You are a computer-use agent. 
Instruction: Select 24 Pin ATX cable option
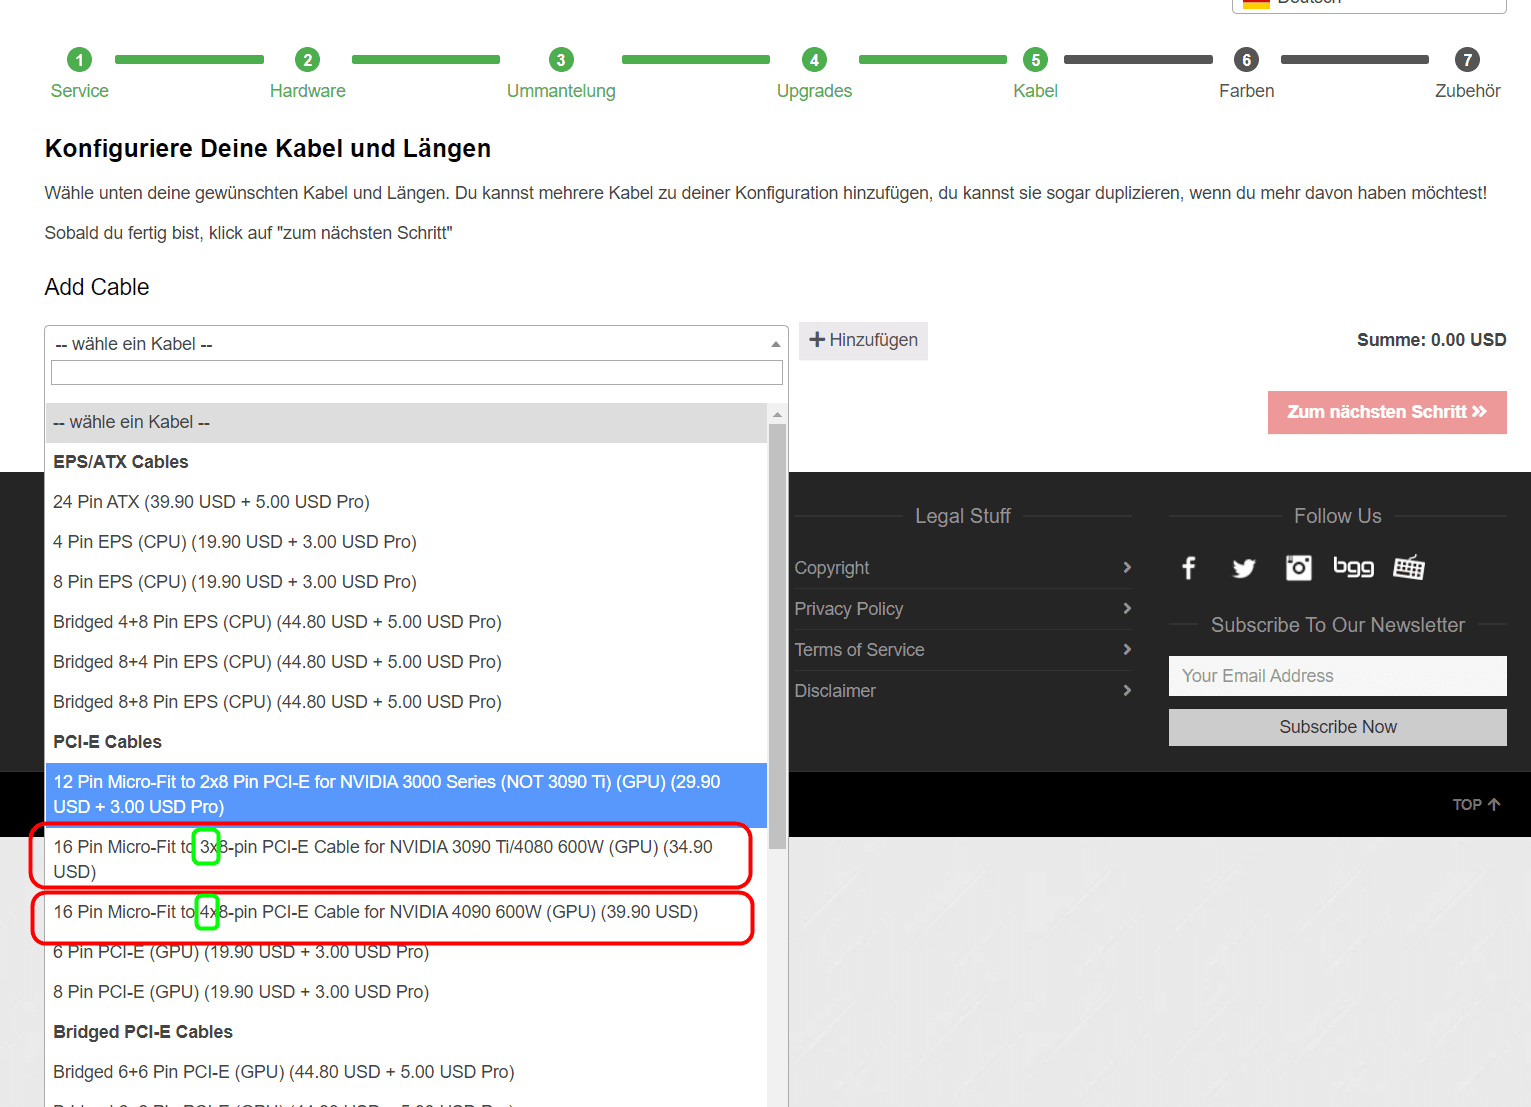click(406, 502)
